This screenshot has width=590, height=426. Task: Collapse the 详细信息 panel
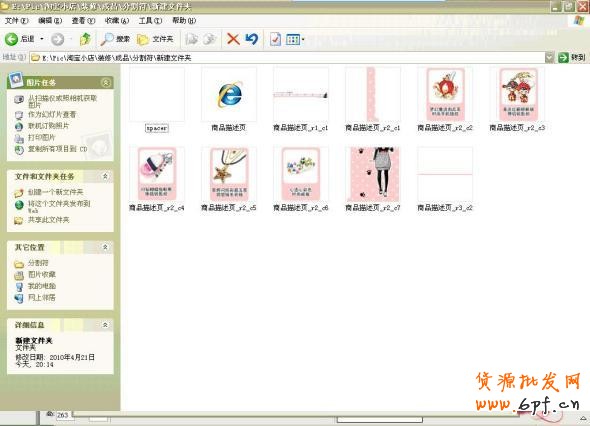coord(105,324)
